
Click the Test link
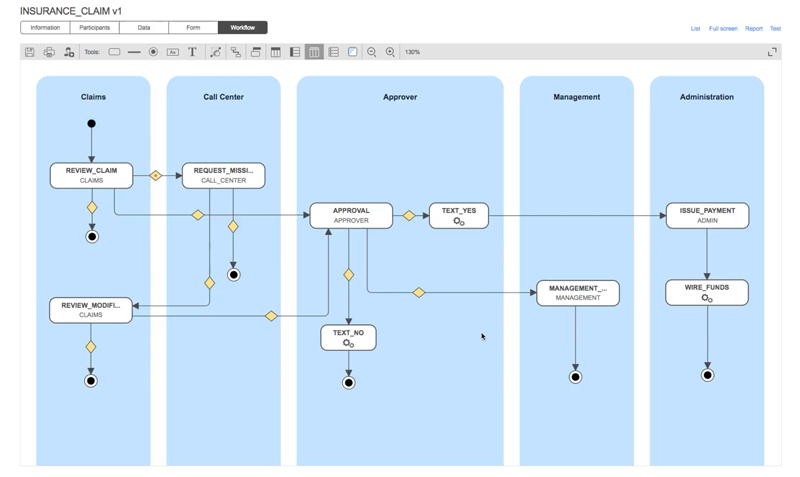(776, 29)
